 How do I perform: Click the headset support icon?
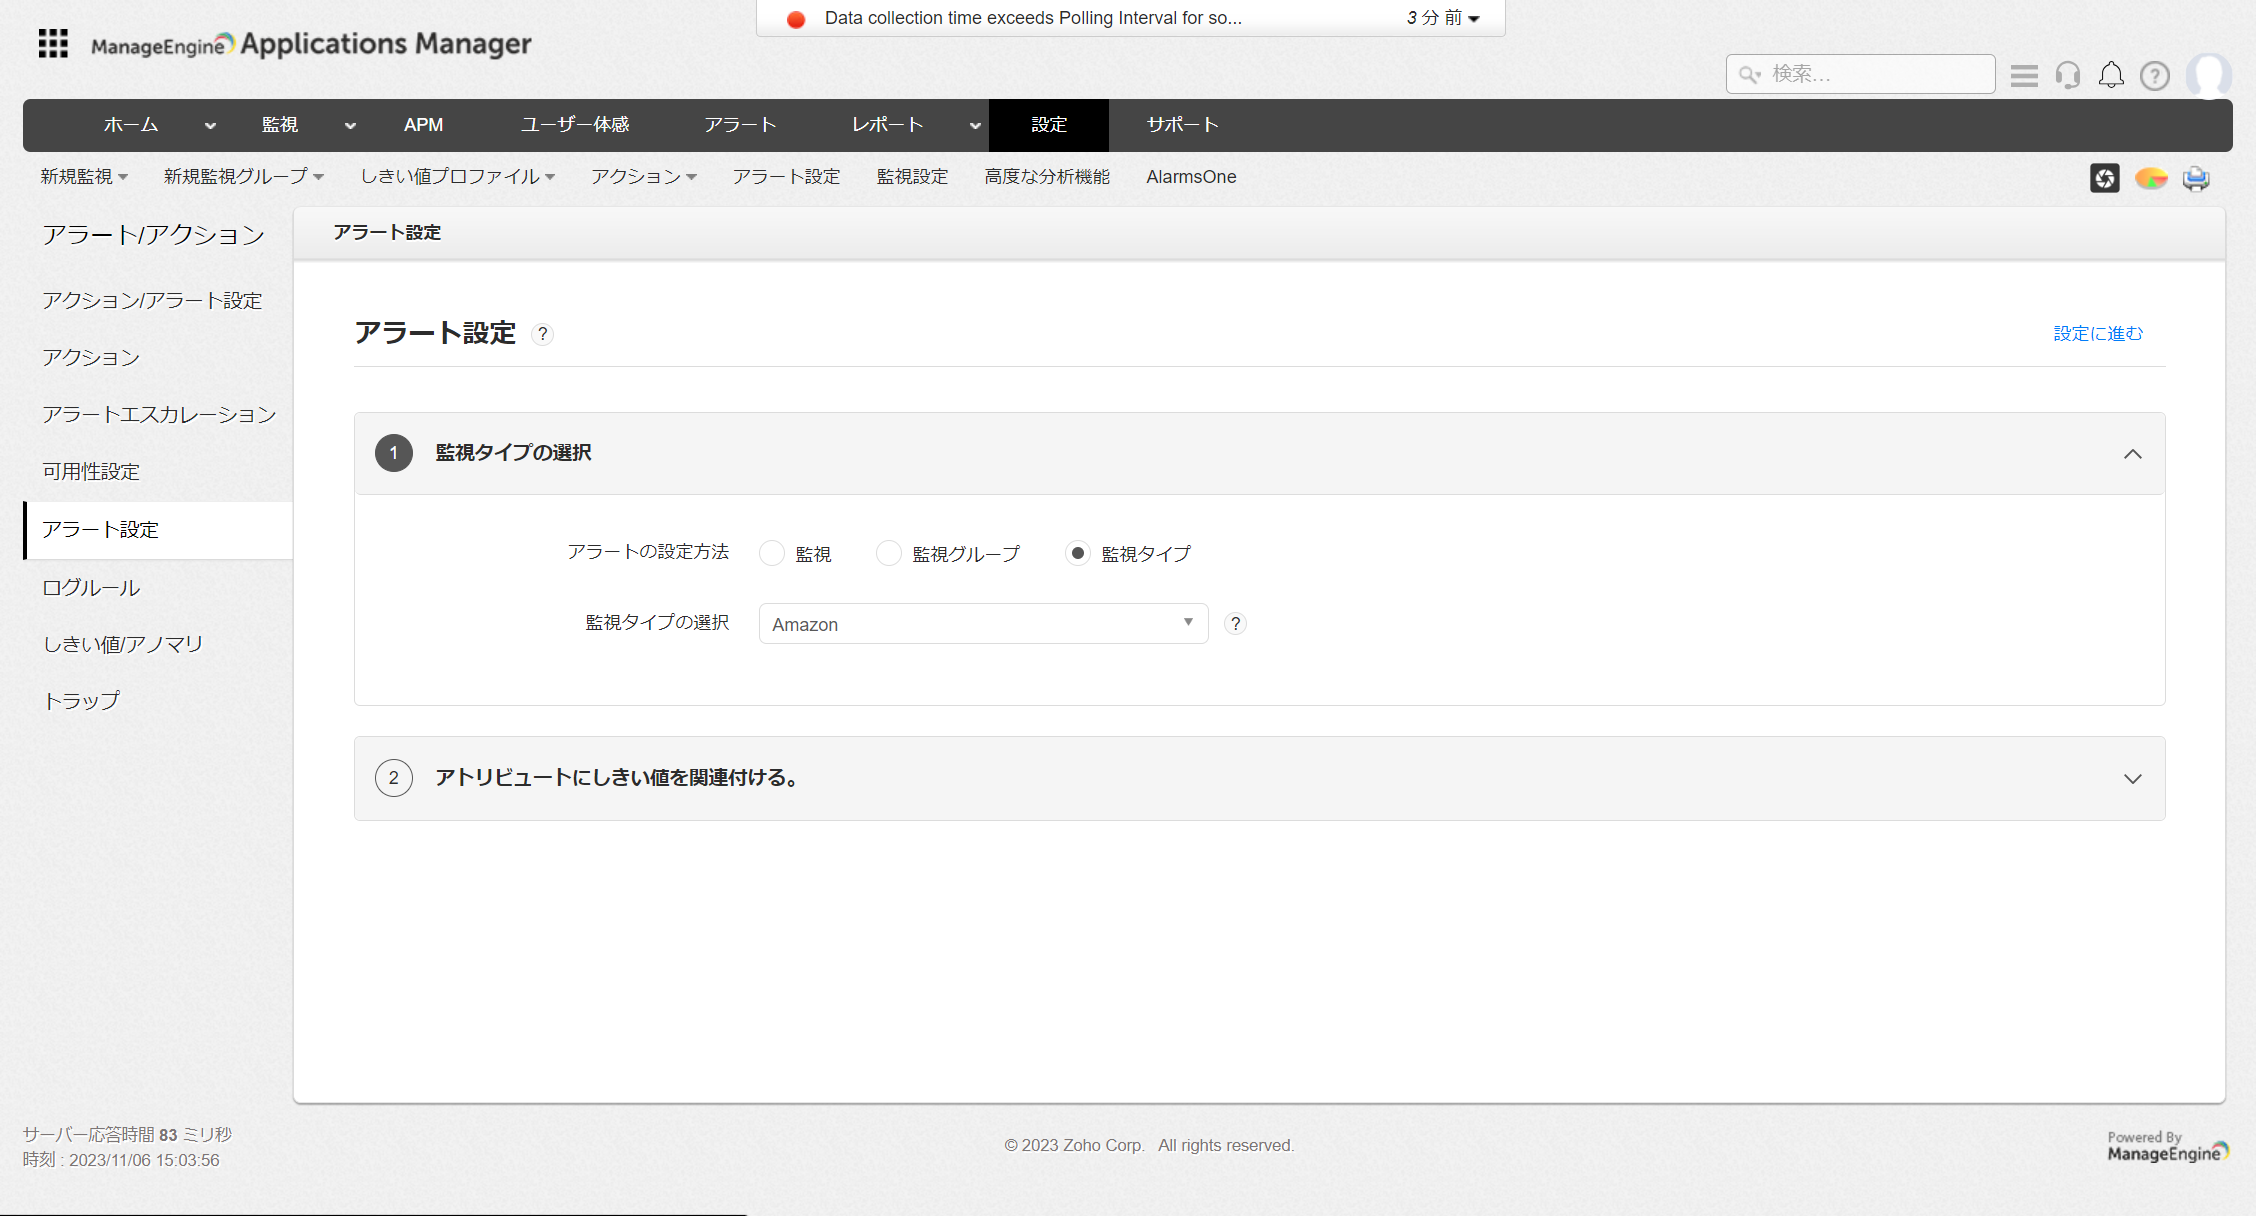(2067, 75)
